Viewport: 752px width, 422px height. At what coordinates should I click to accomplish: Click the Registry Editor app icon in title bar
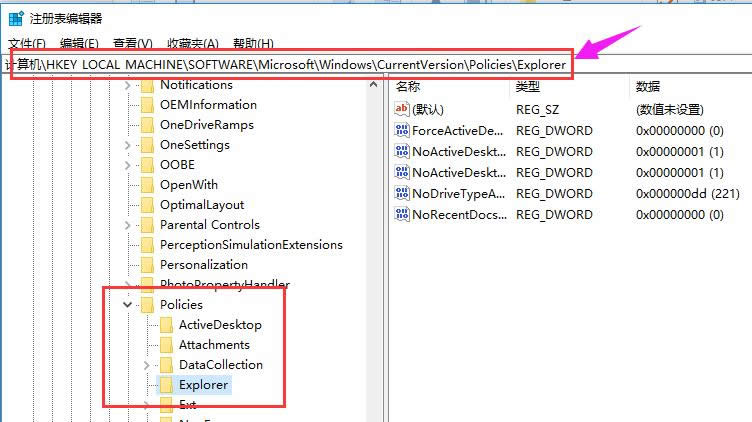tap(17, 17)
